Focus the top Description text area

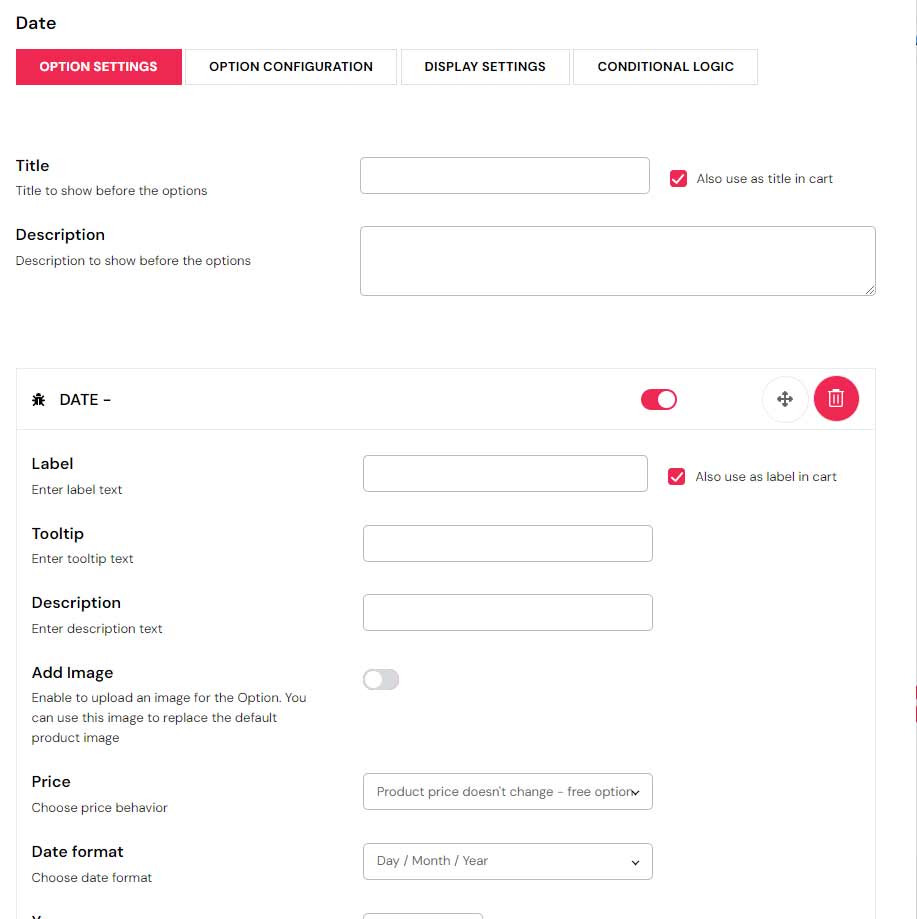(x=617, y=261)
